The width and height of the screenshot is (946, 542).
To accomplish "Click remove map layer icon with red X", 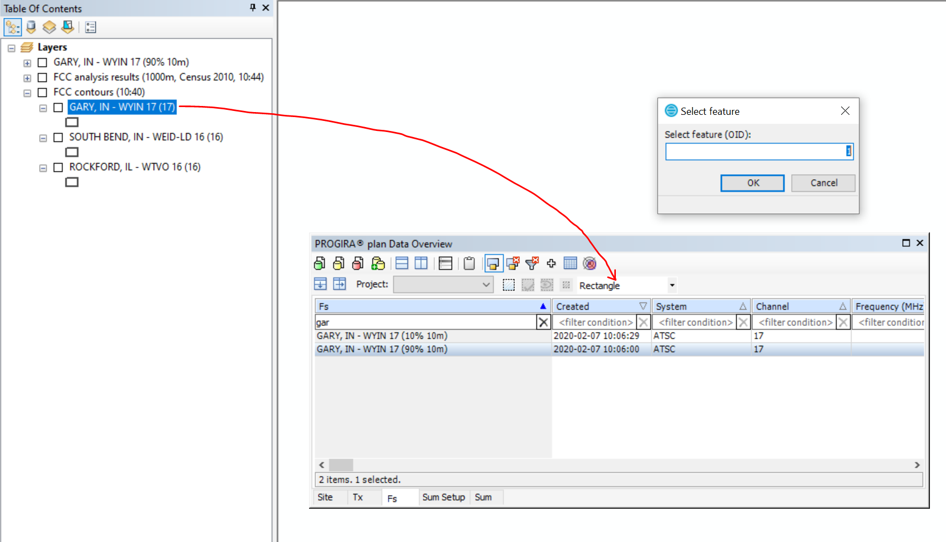I will point(513,263).
